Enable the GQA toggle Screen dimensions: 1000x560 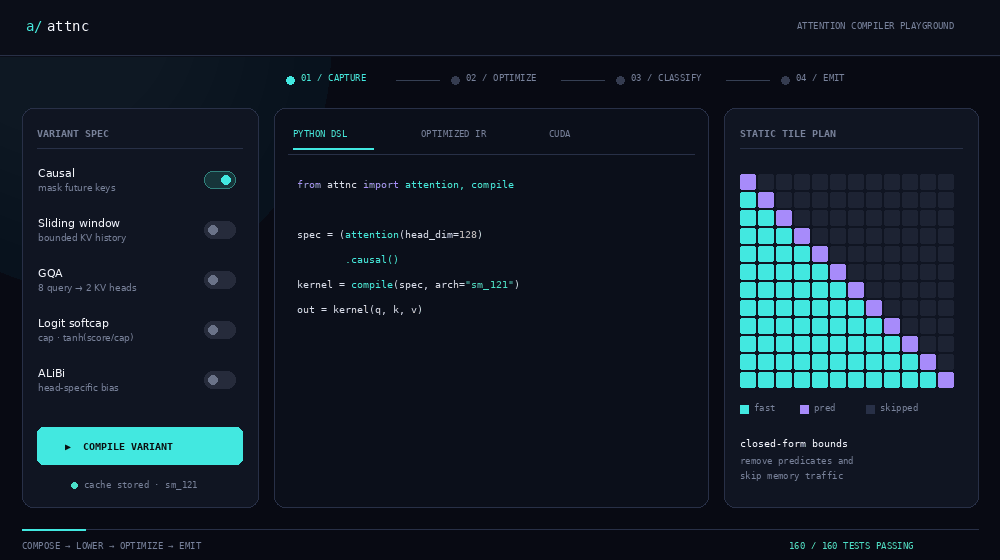coord(220,280)
